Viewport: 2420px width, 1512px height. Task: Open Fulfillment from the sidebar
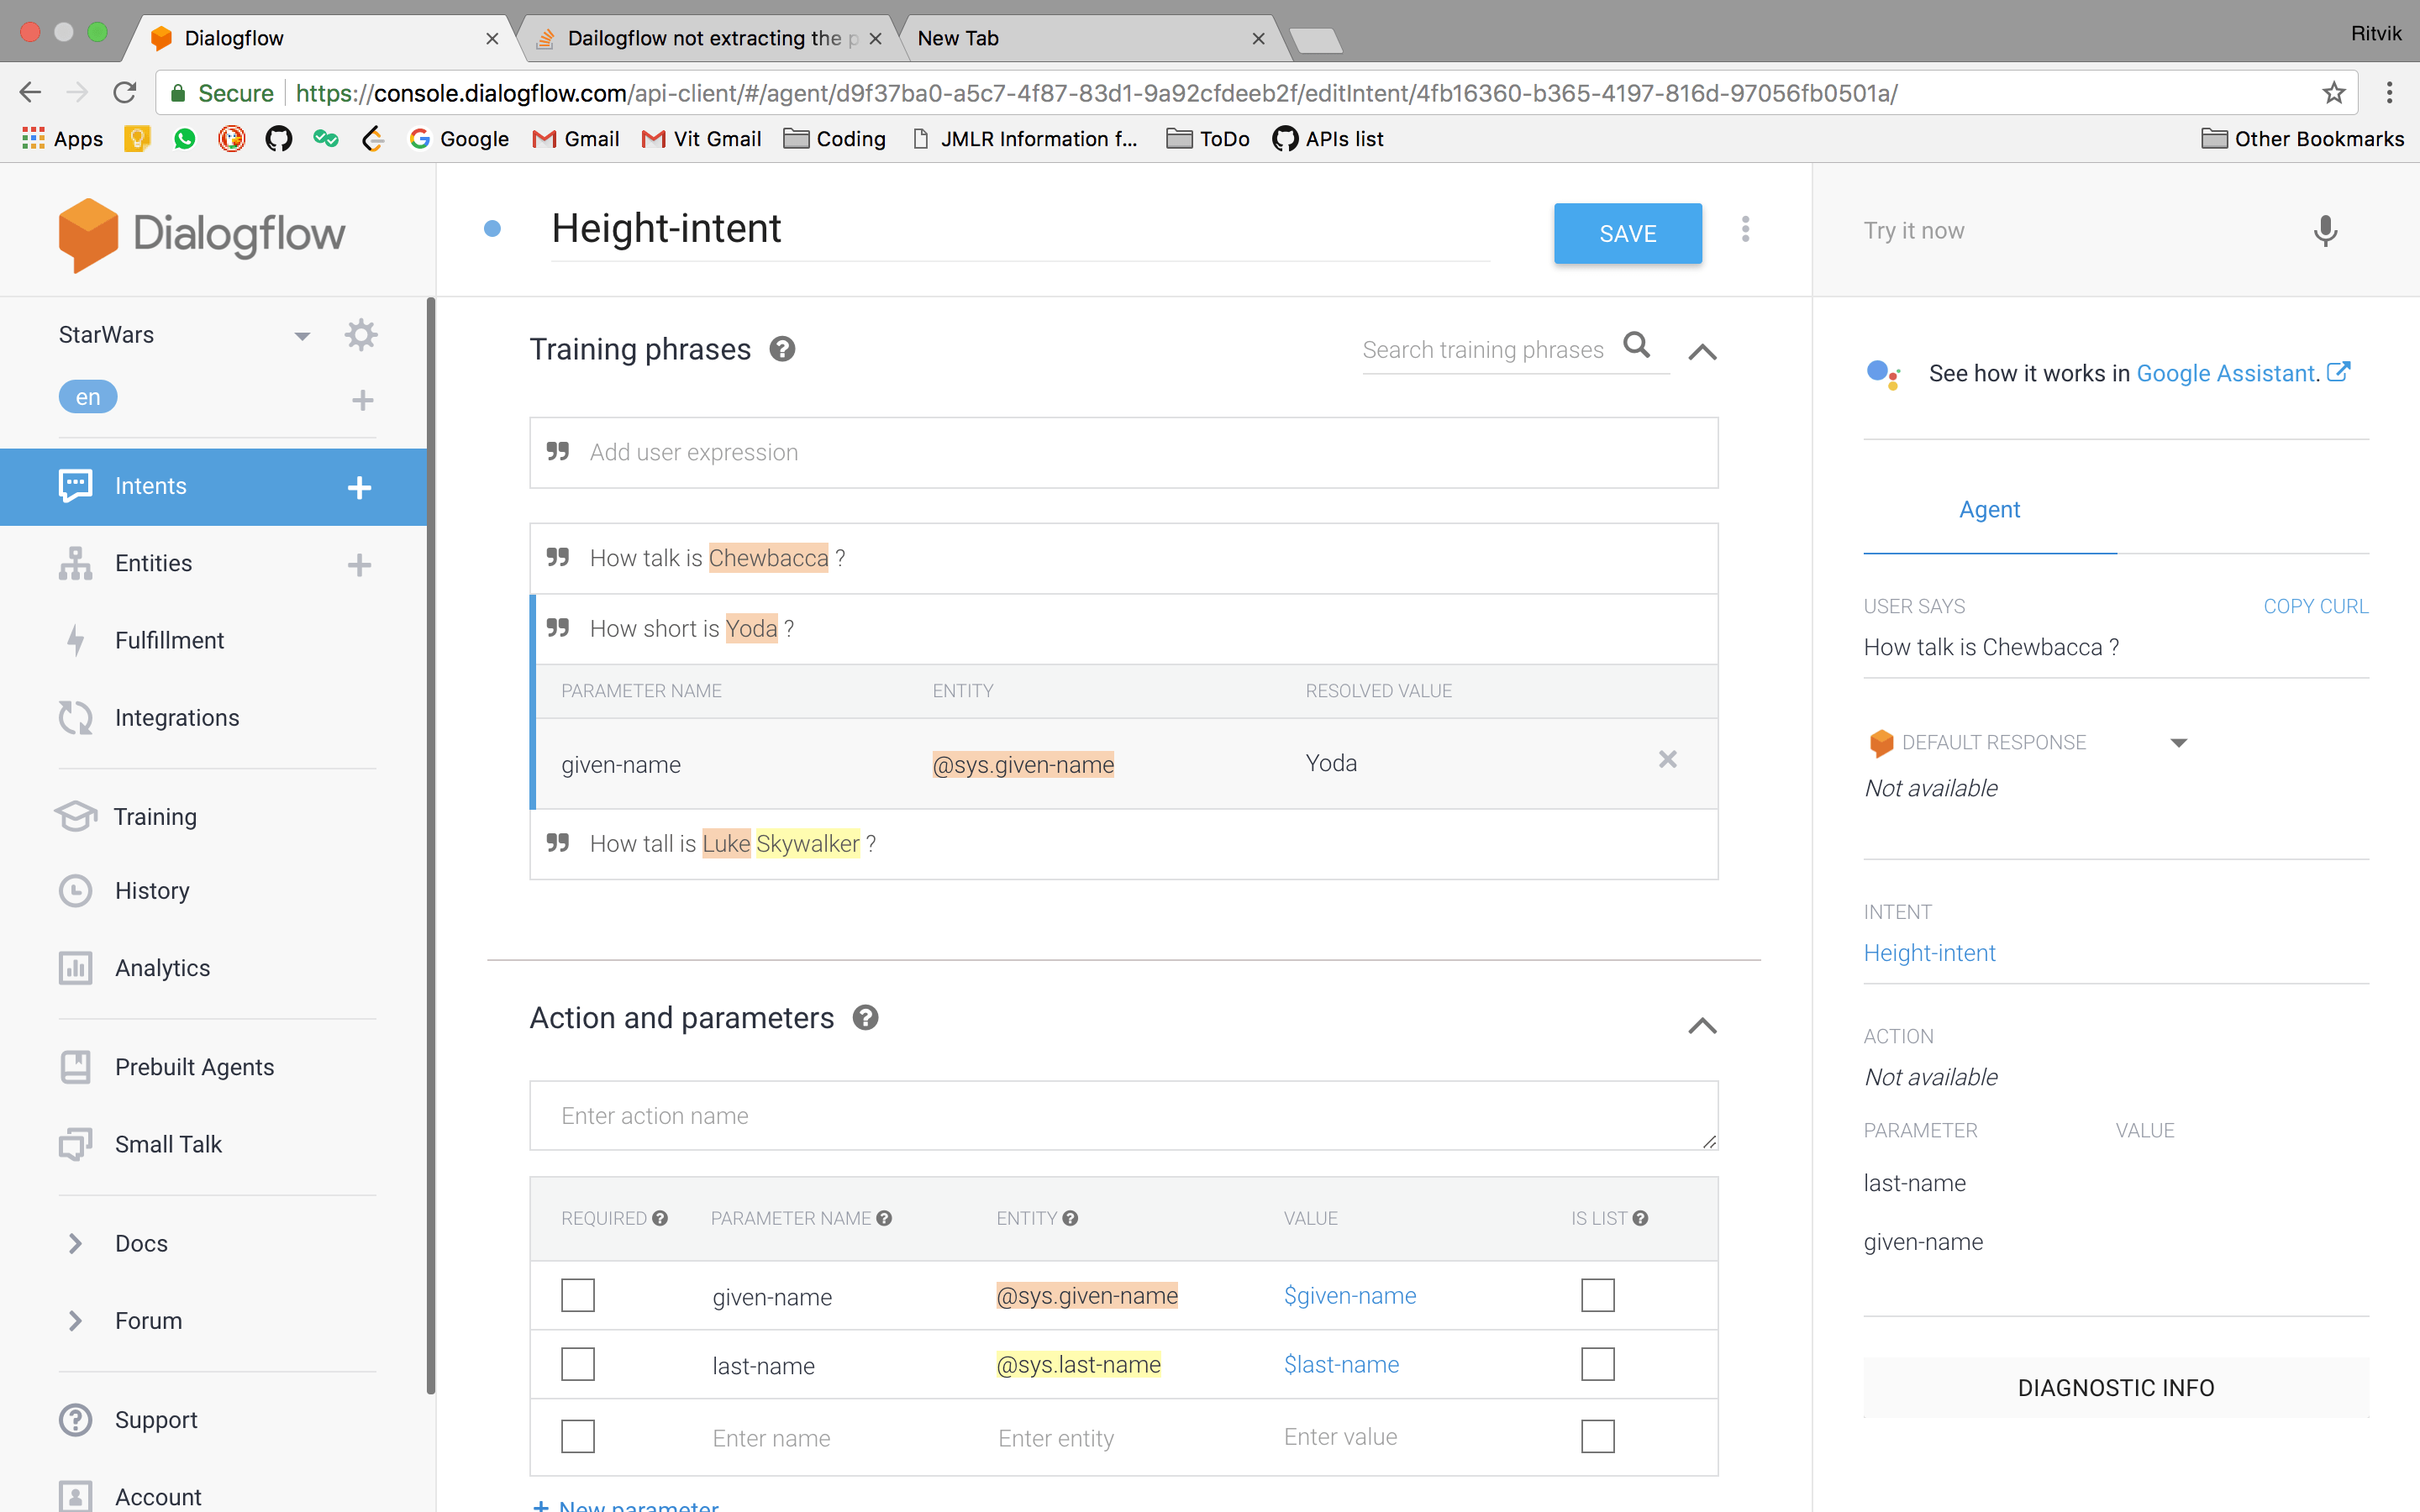(169, 640)
